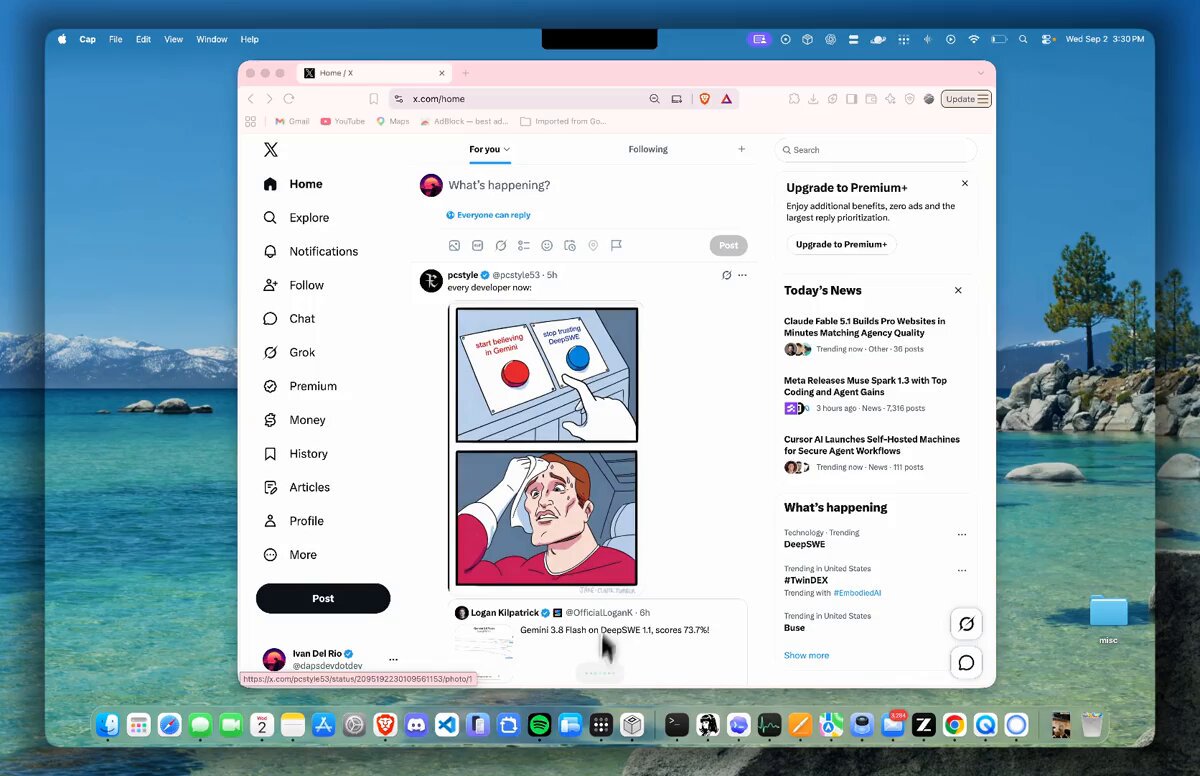Expand the browser tab list chevron
This screenshot has height=776, width=1200.
pyautogui.click(x=981, y=73)
